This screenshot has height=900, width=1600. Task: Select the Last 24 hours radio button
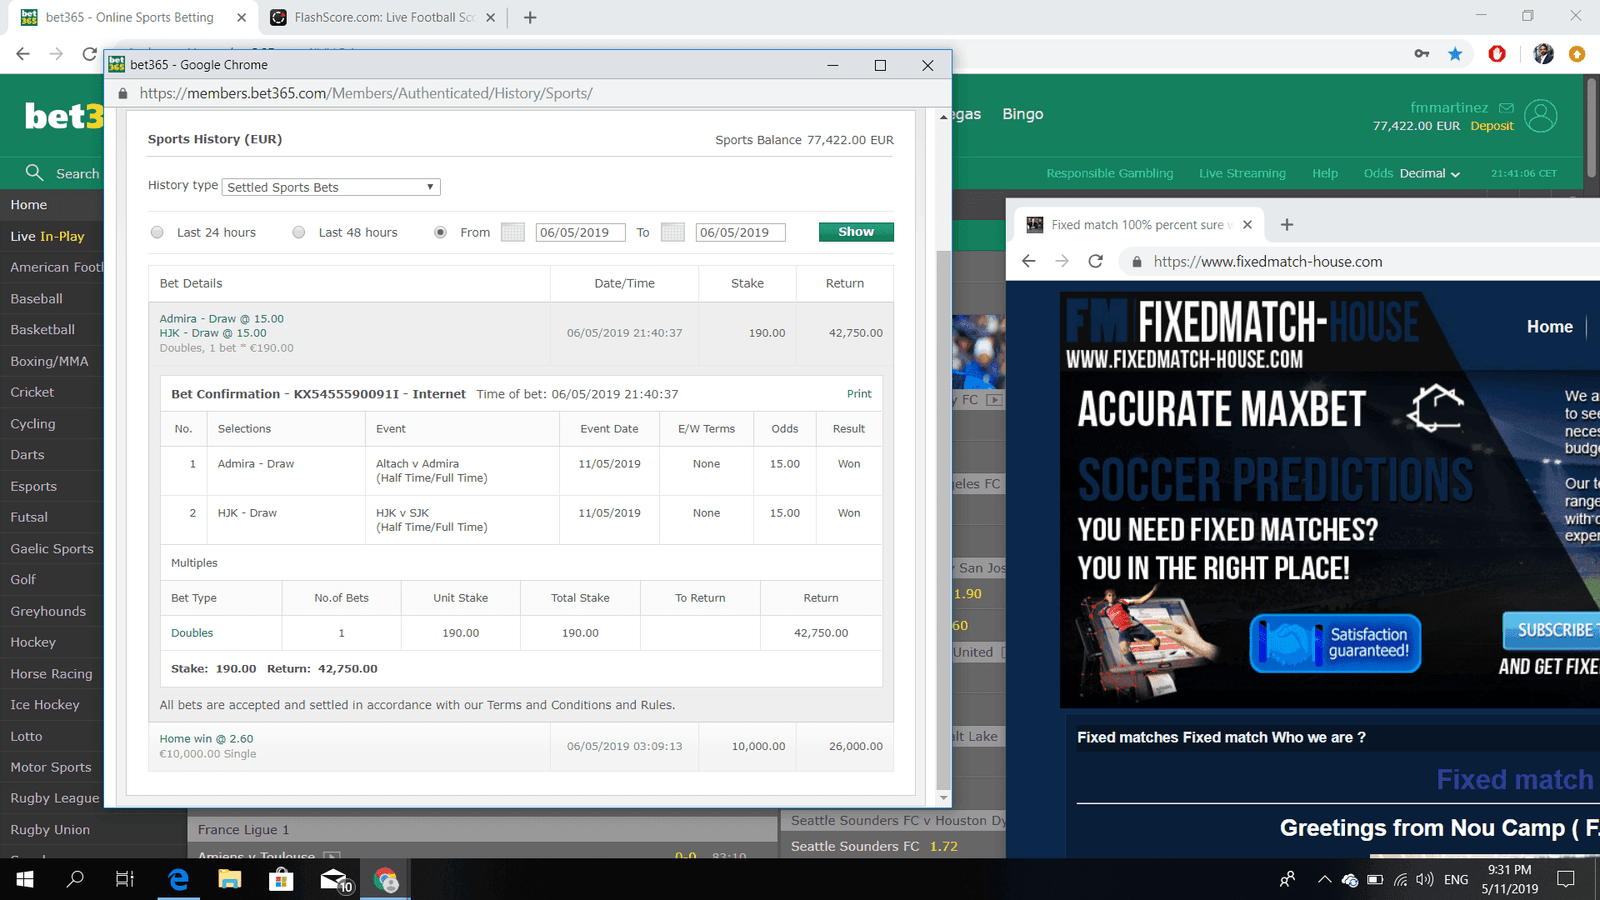click(x=157, y=232)
